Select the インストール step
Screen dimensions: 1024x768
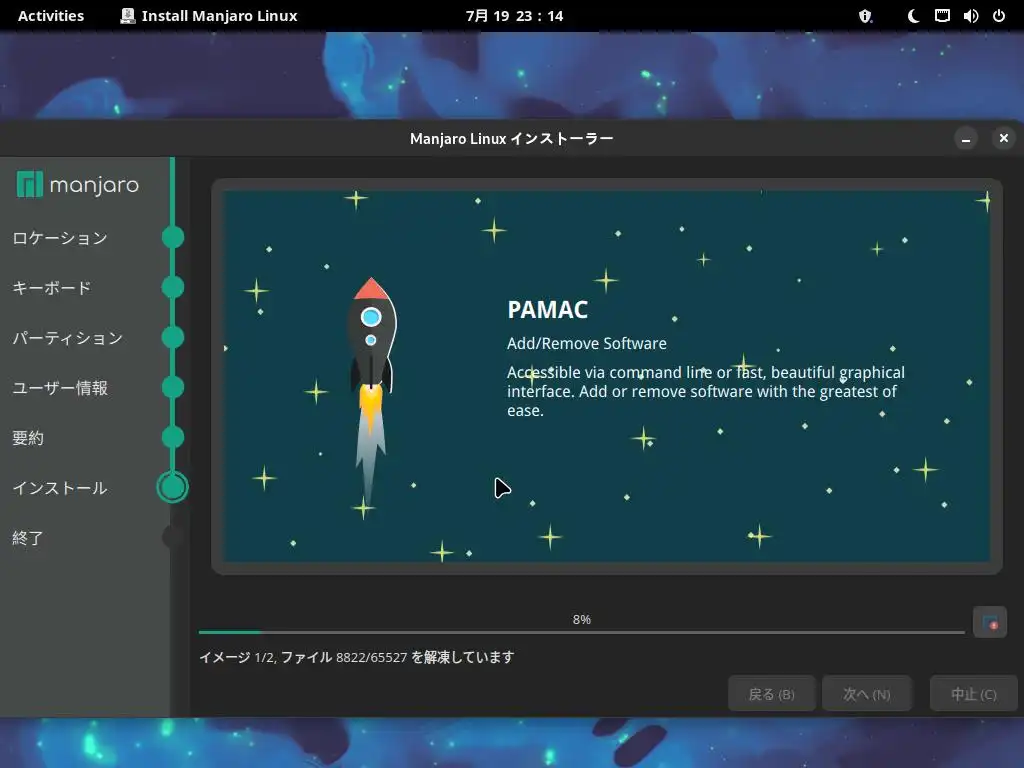click(x=60, y=488)
